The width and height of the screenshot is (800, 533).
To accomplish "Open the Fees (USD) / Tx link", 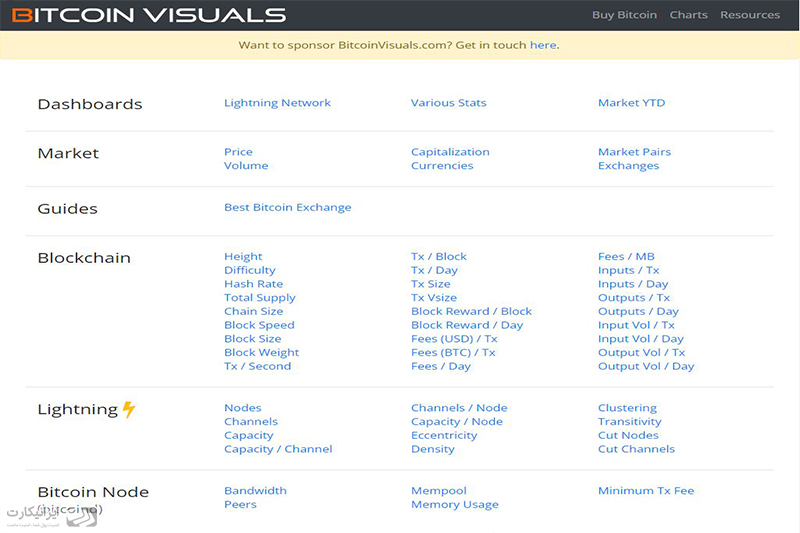I will tap(454, 339).
